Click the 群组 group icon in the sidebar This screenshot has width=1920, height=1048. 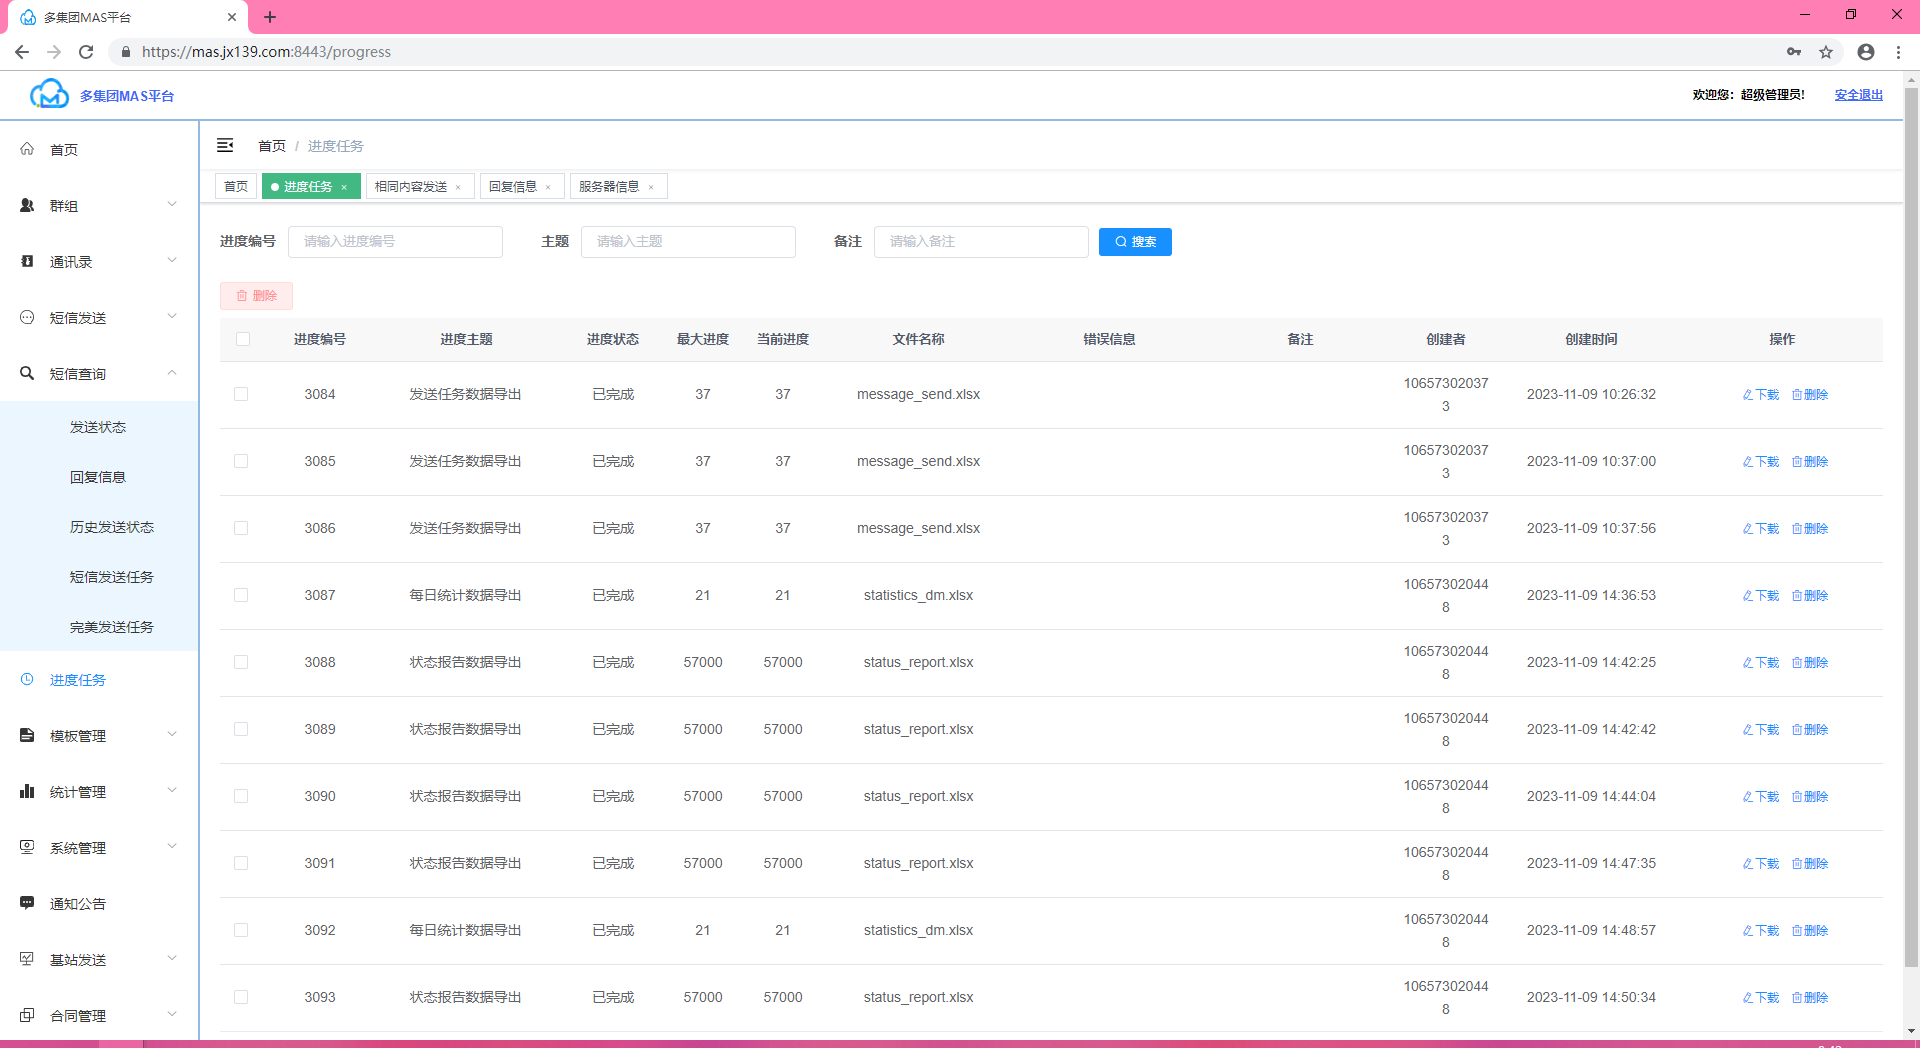coord(27,205)
